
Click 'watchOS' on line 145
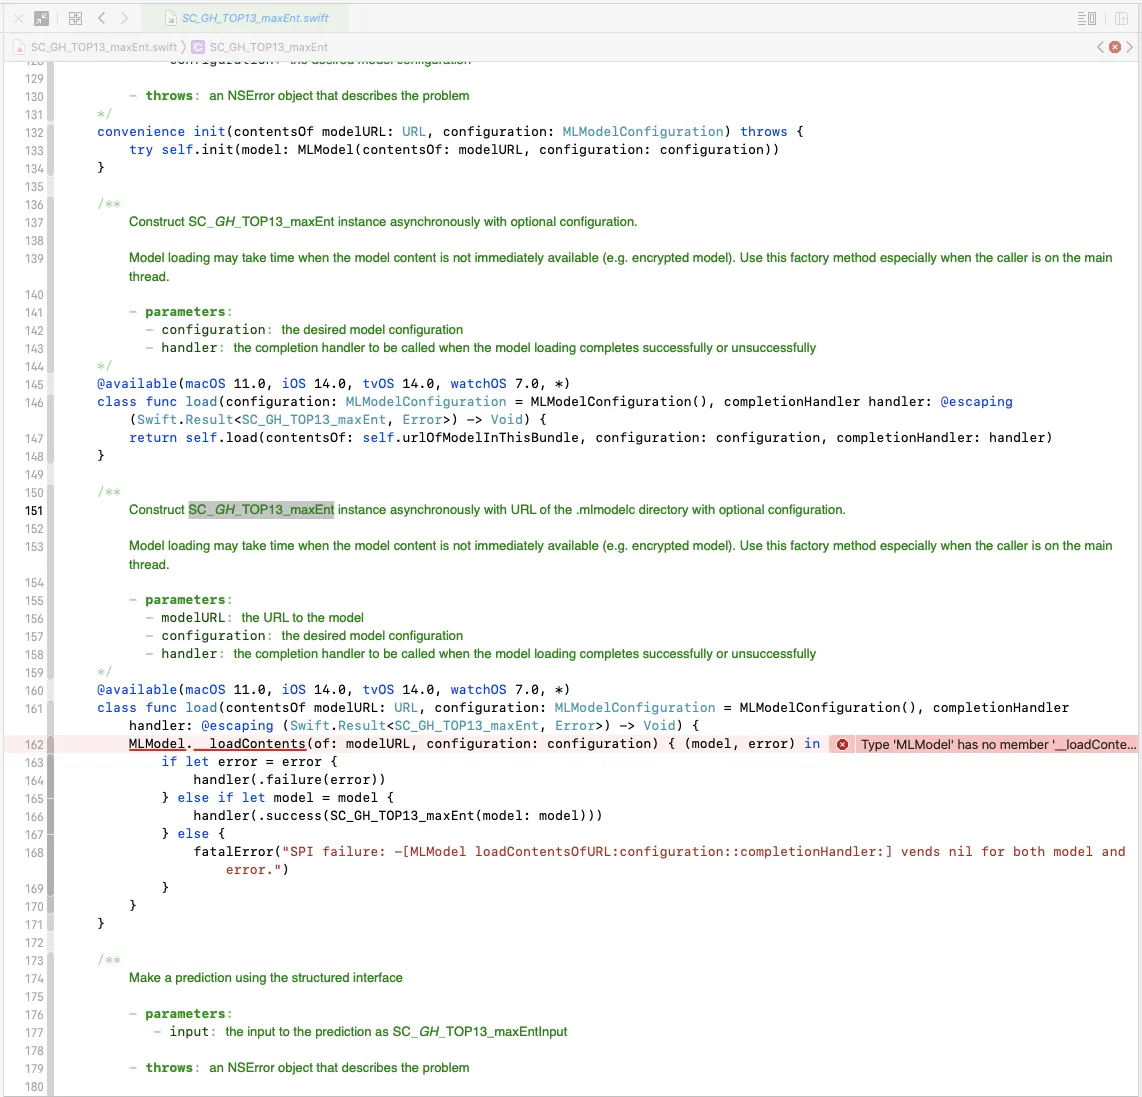(x=479, y=384)
